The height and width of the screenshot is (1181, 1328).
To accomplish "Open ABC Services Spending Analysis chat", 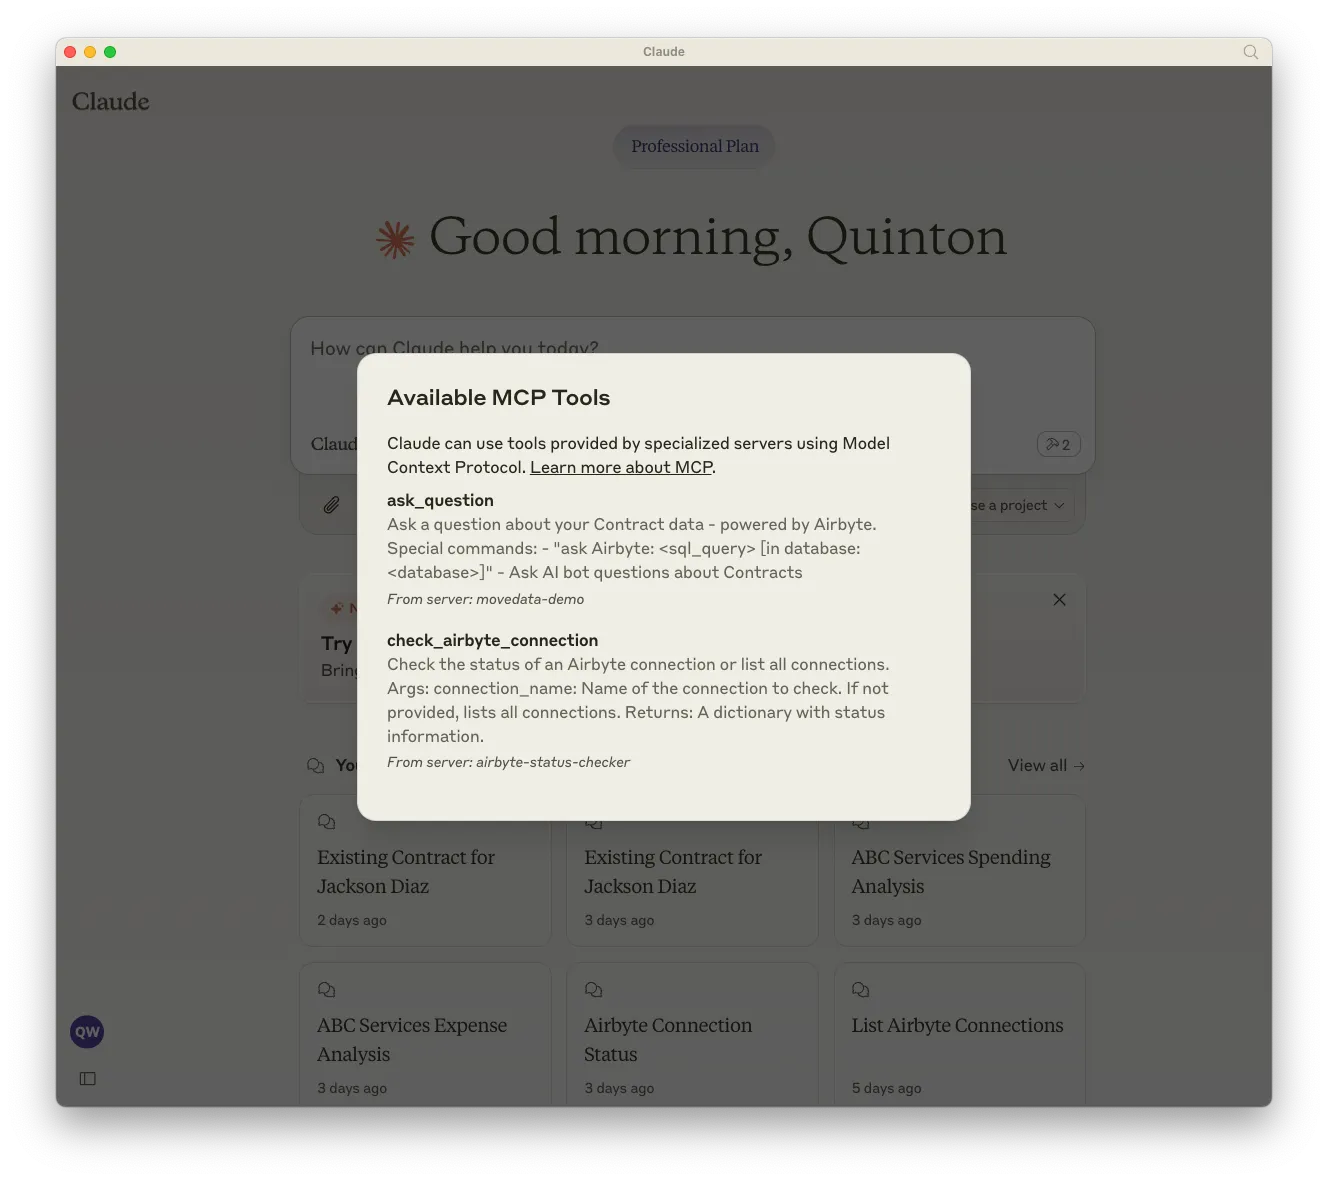I will click(x=960, y=871).
